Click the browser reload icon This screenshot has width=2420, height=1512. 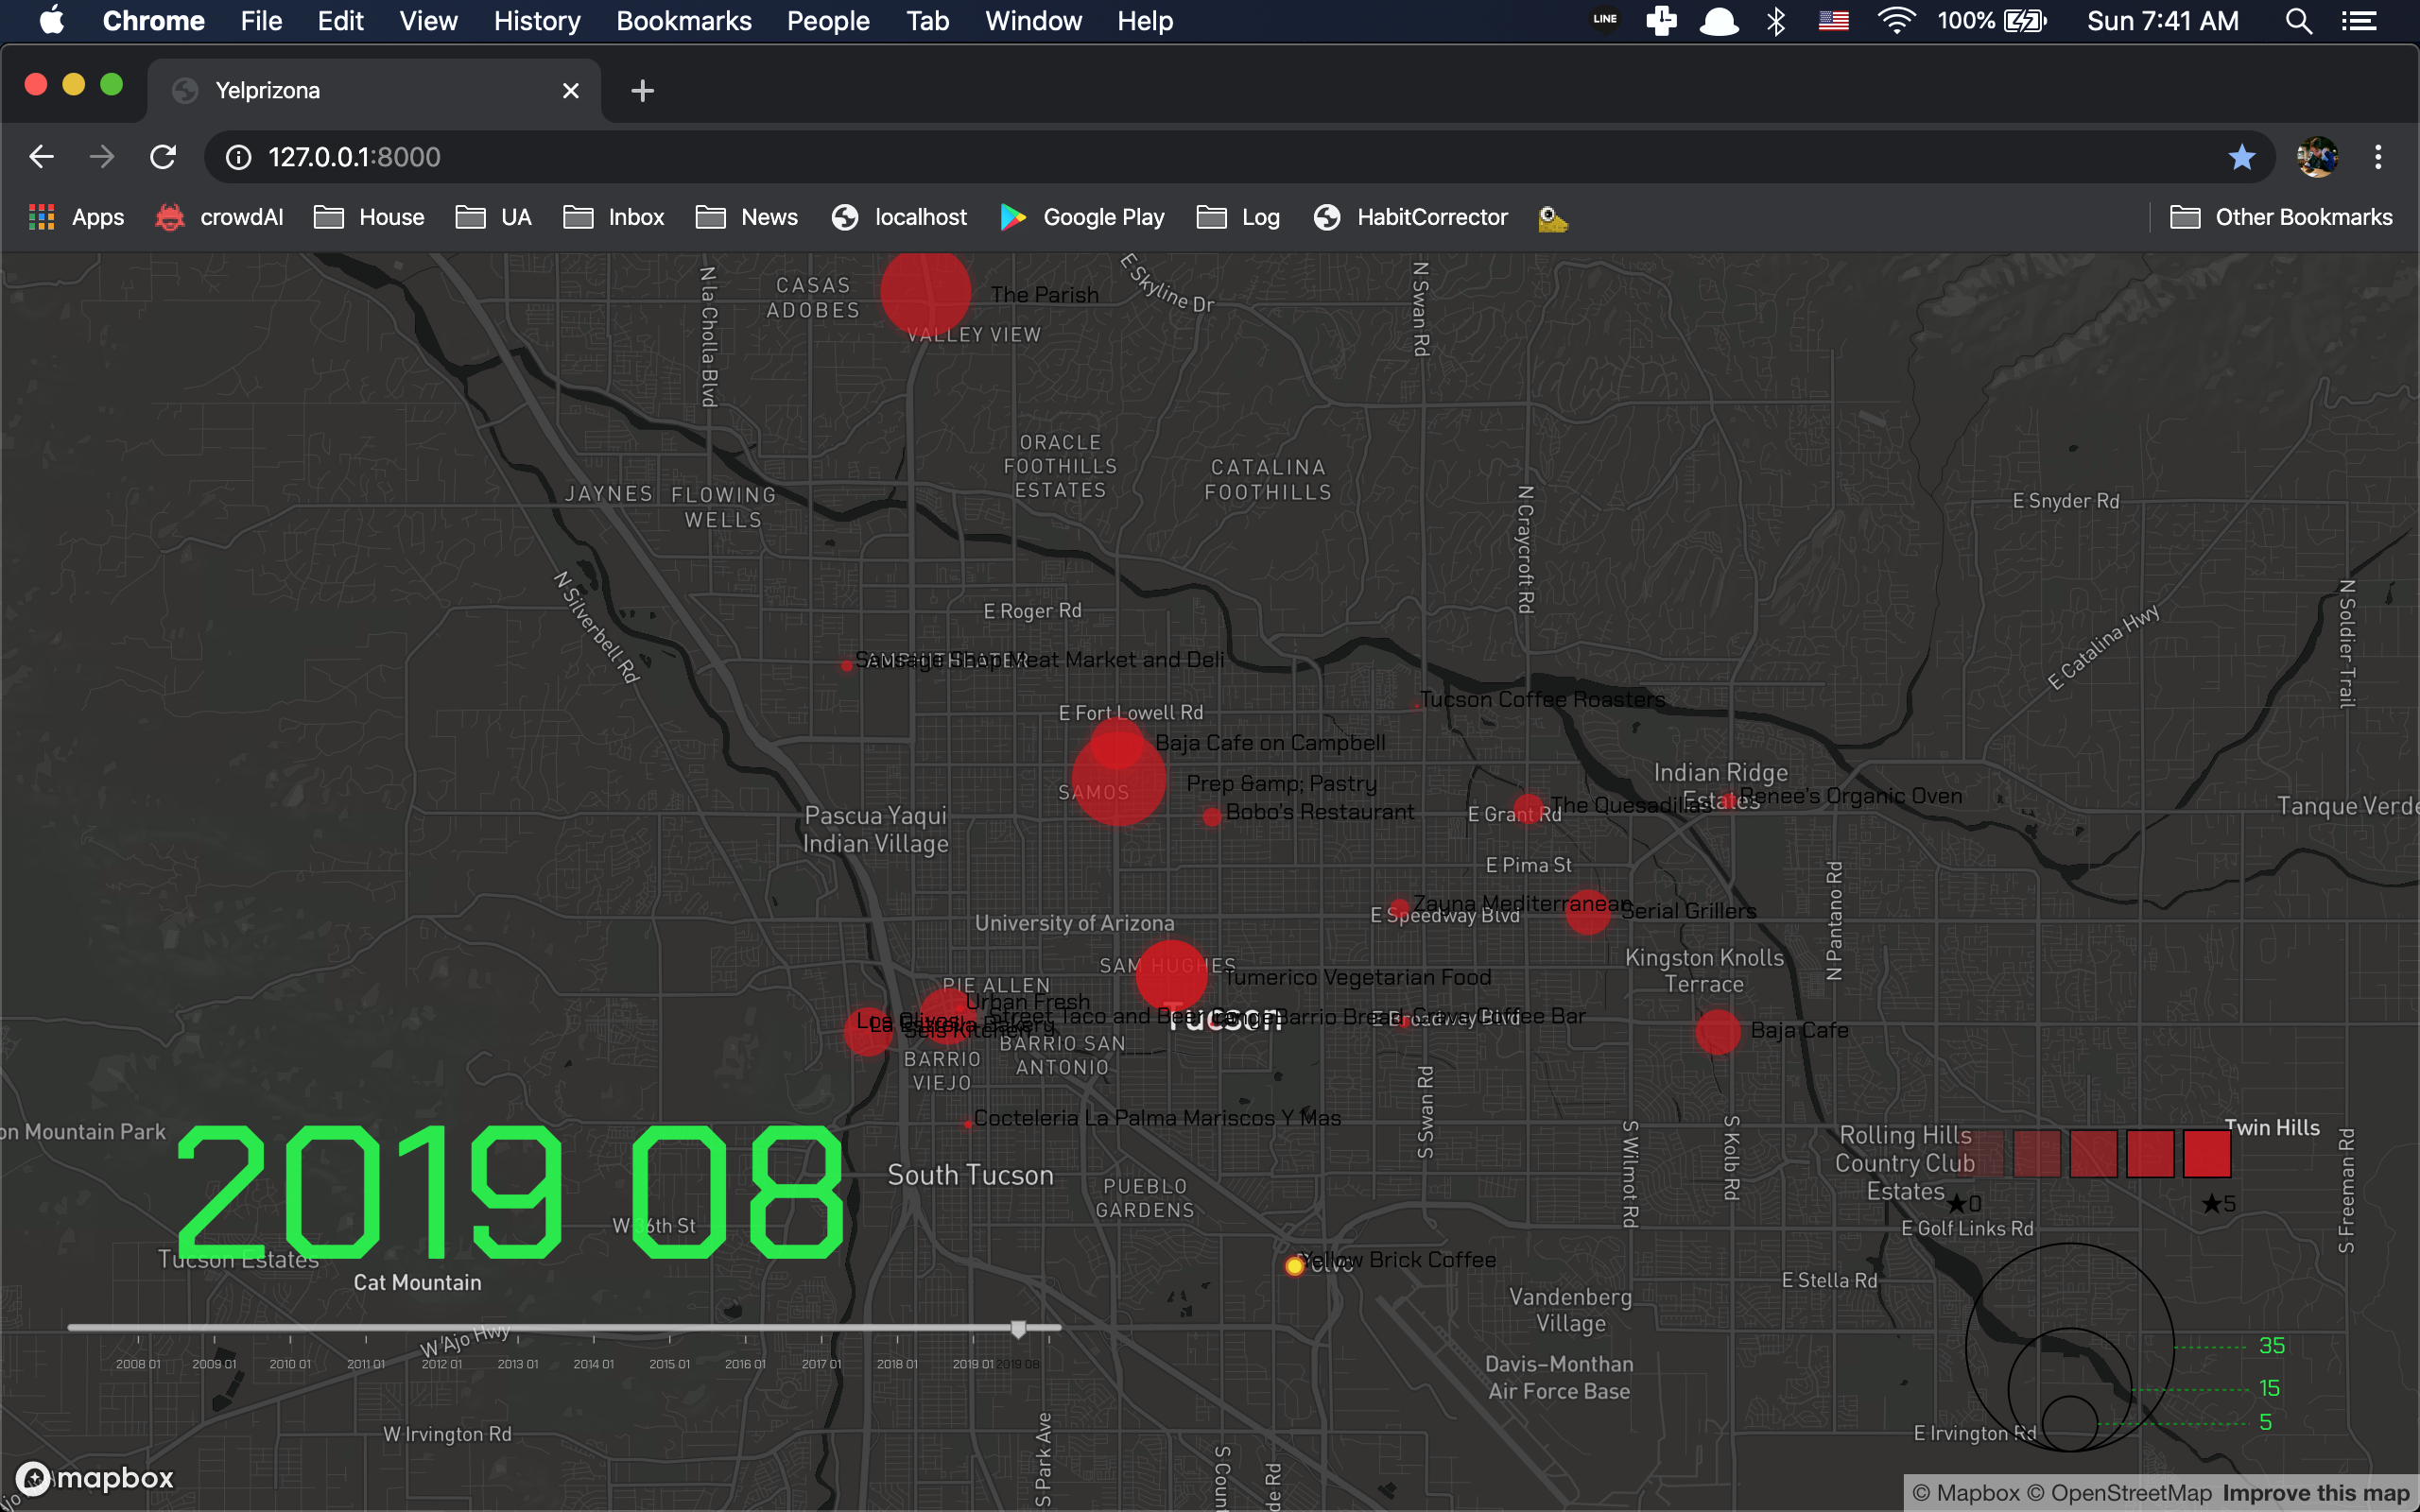[x=163, y=157]
